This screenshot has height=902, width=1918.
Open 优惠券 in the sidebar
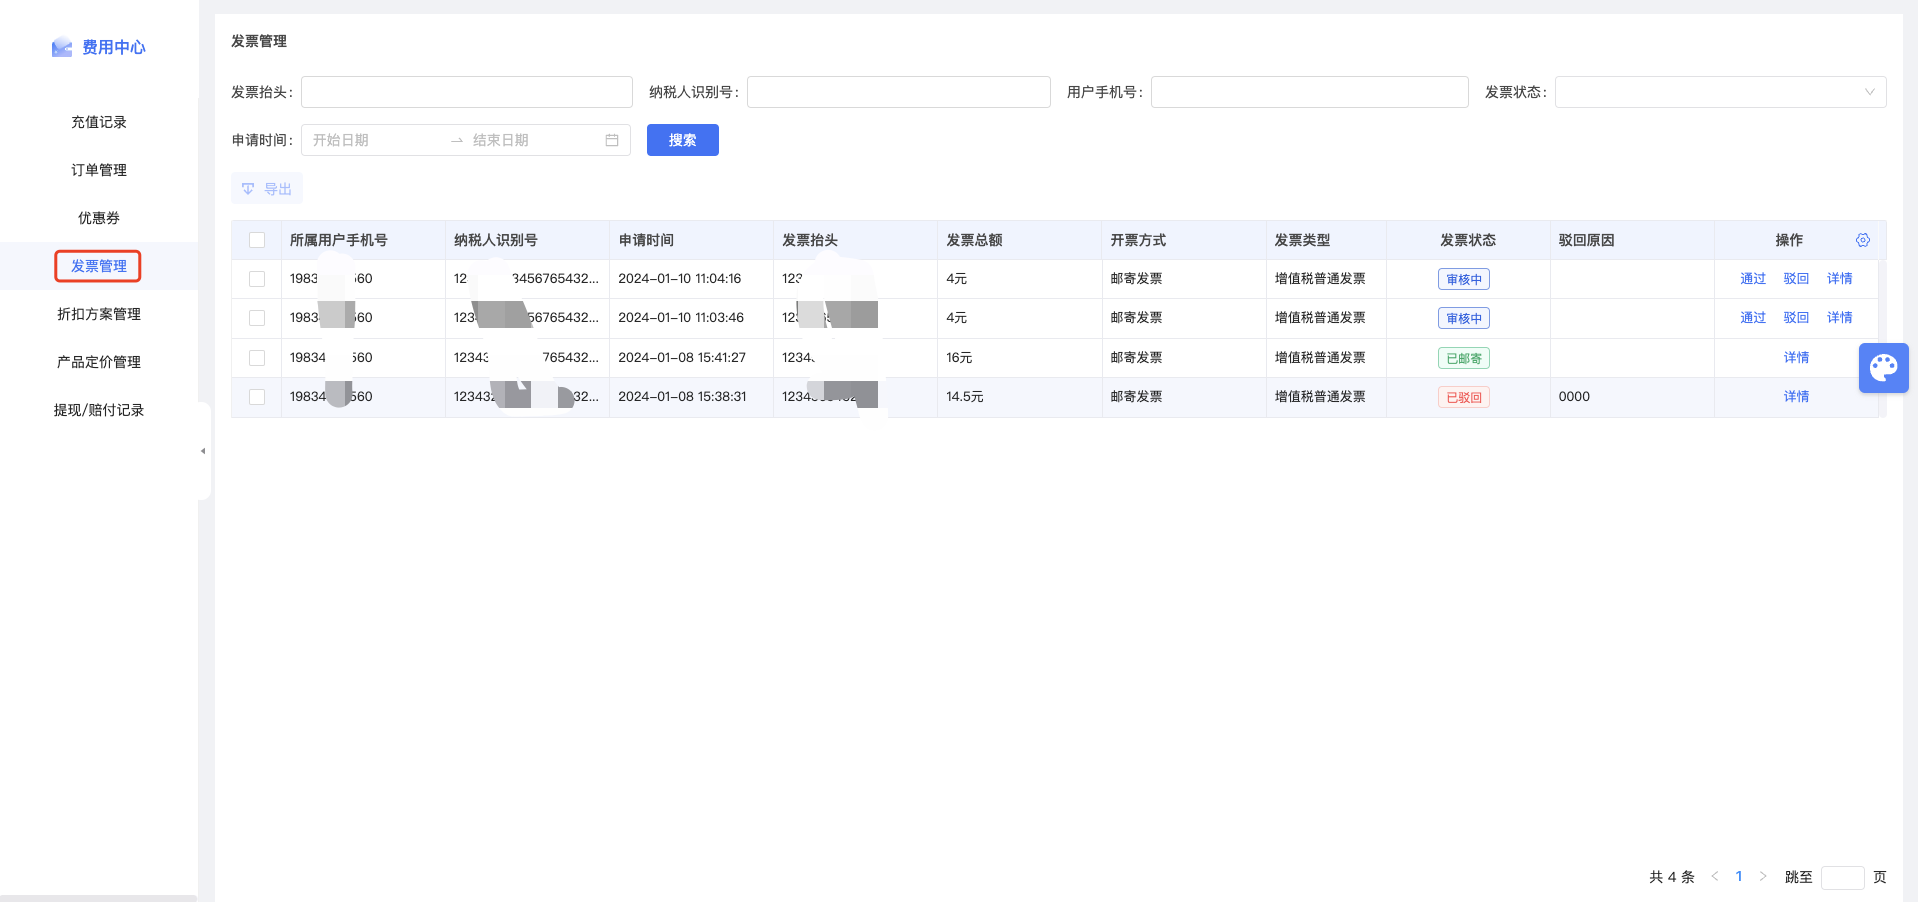click(99, 218)
